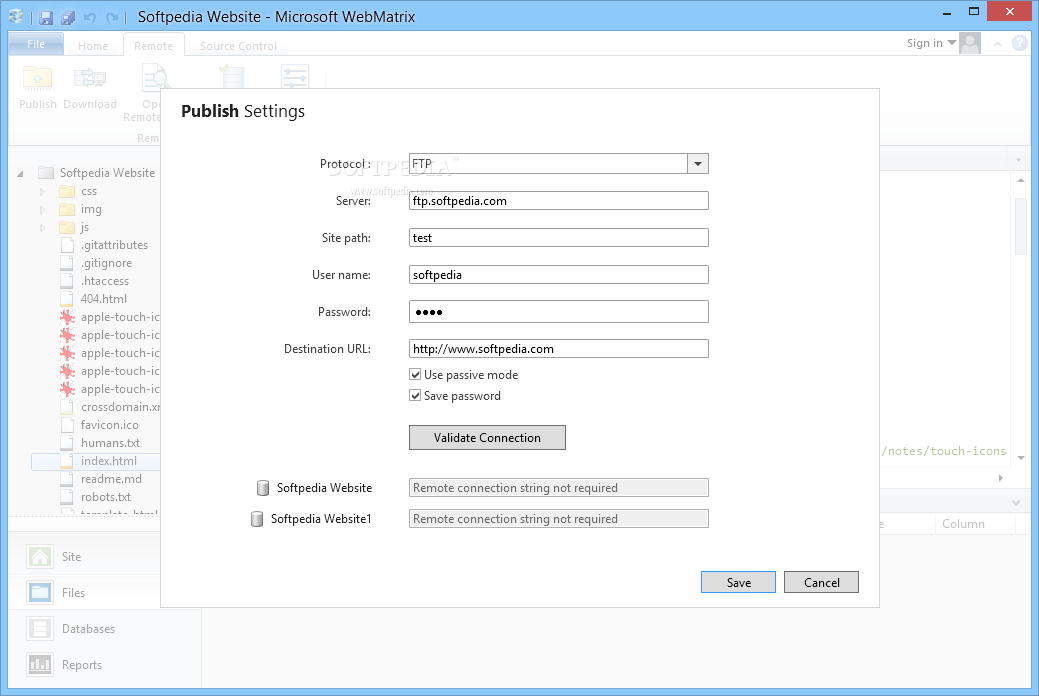Image resolution: width=1039 pixels, height=696 pixels.
Task: Collapse the Softpedia Website root node
Action: pos(21,174)
